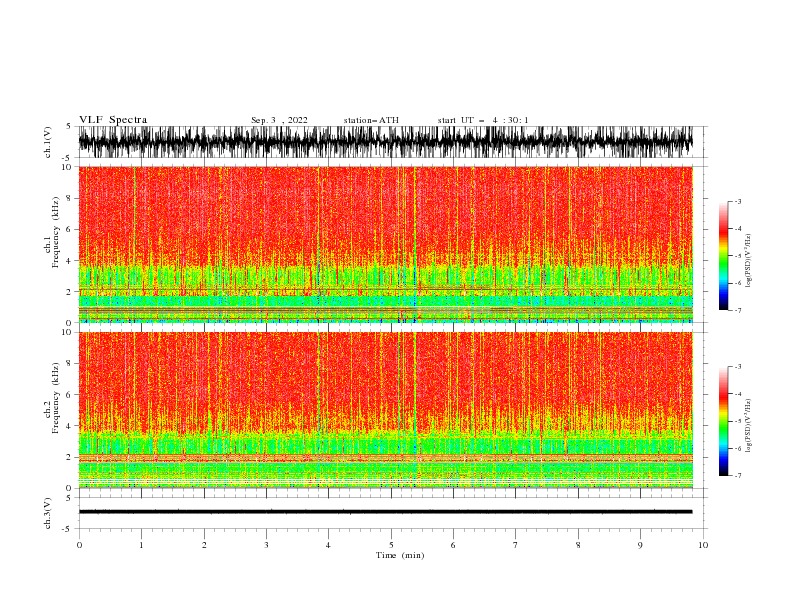
Task: Click the upper color bar's log(PSD) label
Action: [x=748, y=261]
